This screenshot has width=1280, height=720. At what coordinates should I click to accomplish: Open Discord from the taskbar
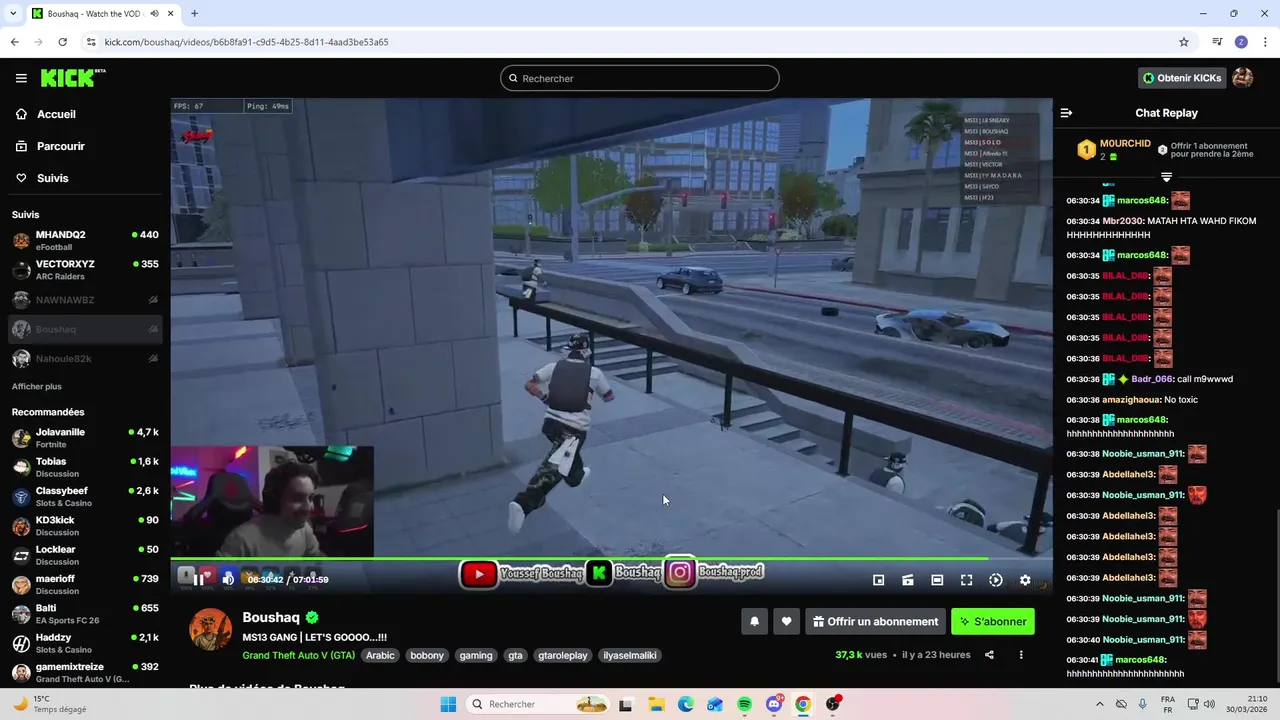tap(774, 704)
